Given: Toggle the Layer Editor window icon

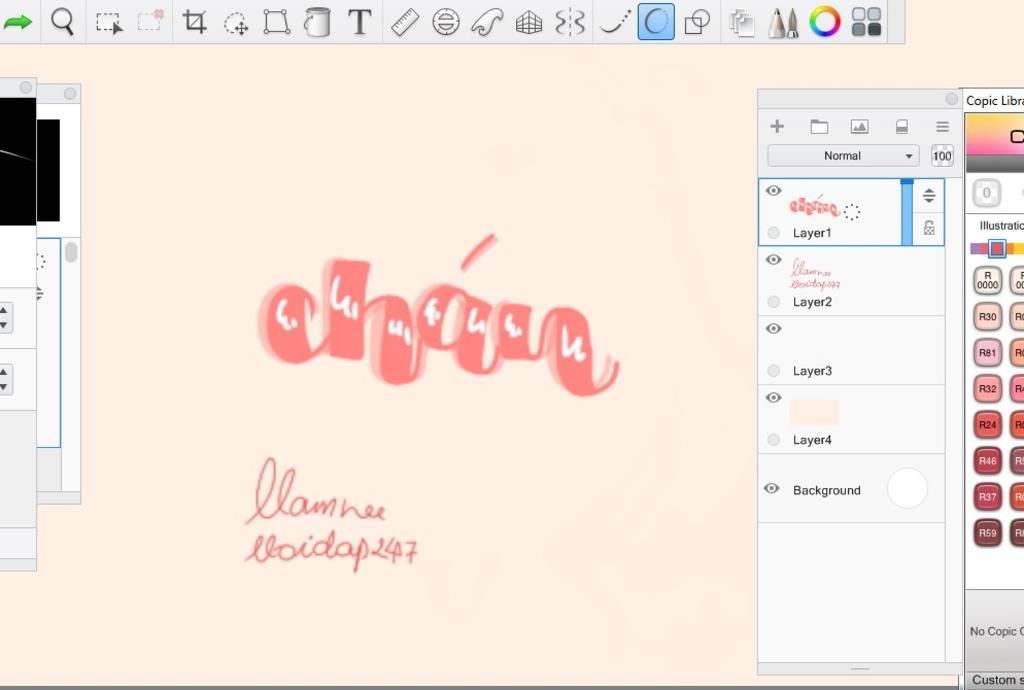Looking at the screenshot, I should pos(742,23).
